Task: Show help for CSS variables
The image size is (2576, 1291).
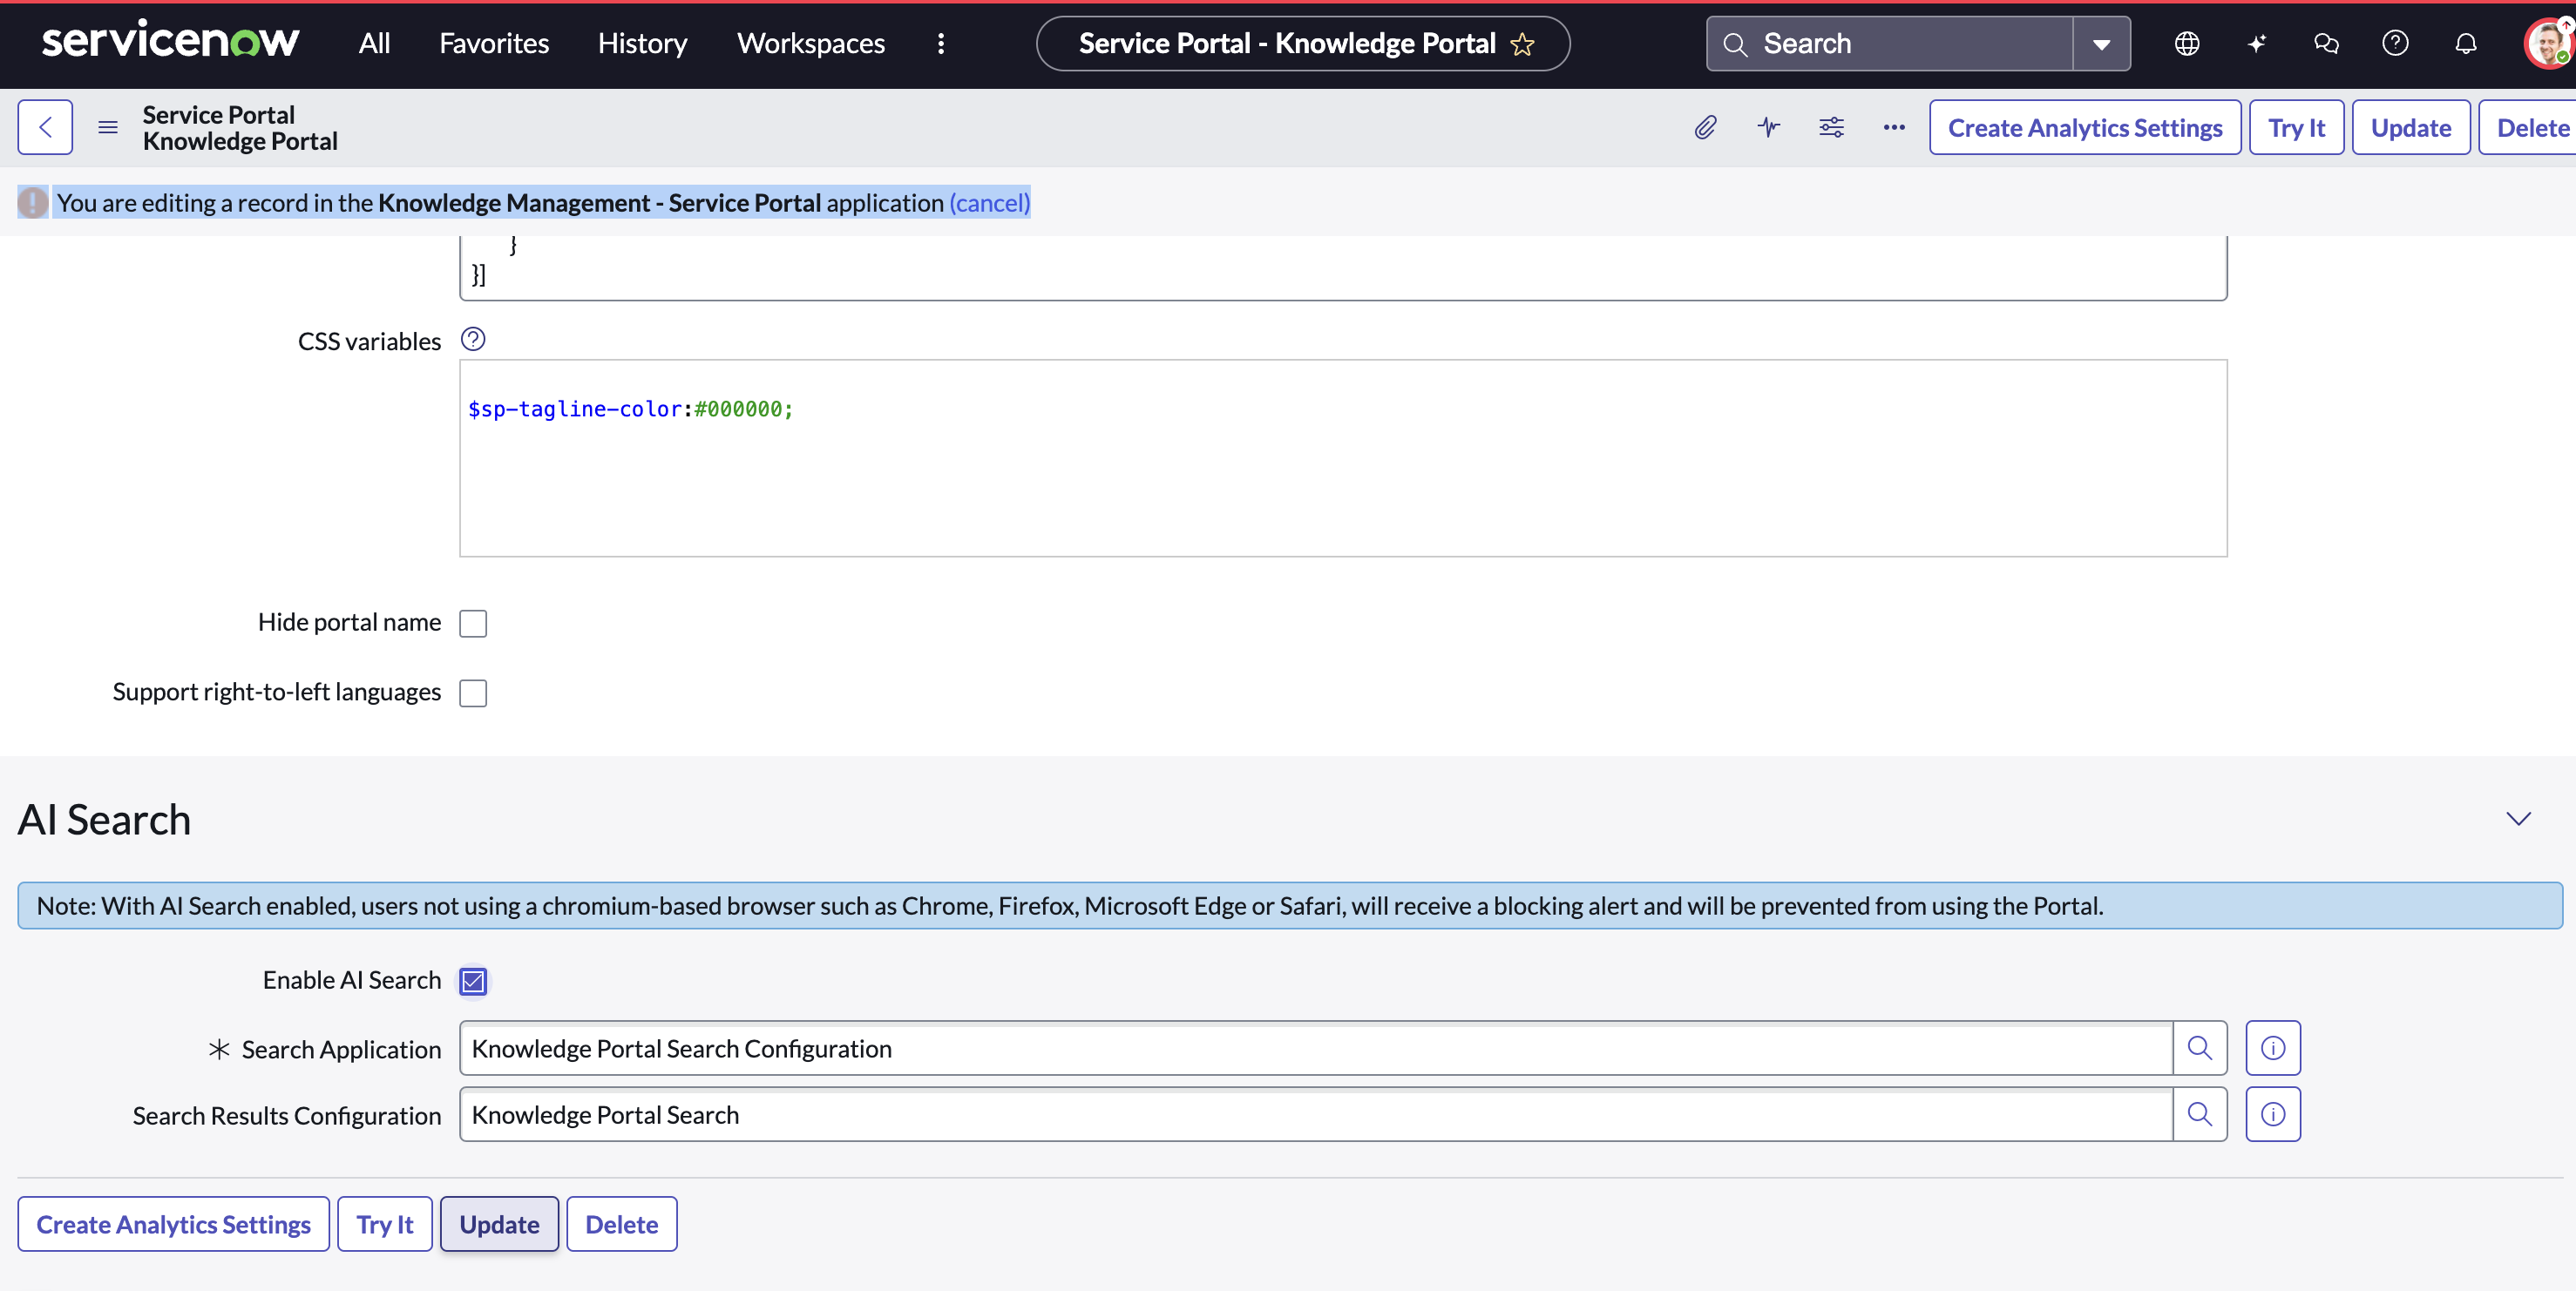Action: point(472,339)
